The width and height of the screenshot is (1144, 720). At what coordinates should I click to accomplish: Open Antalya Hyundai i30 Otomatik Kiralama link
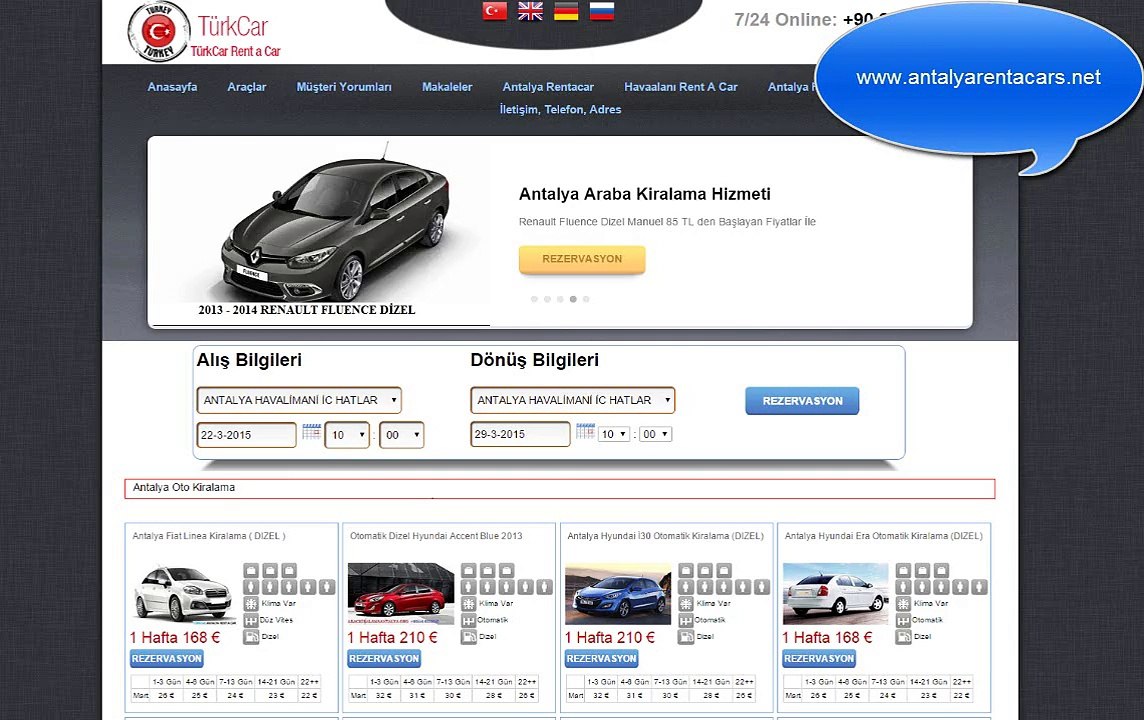click(x=665, y=536)
